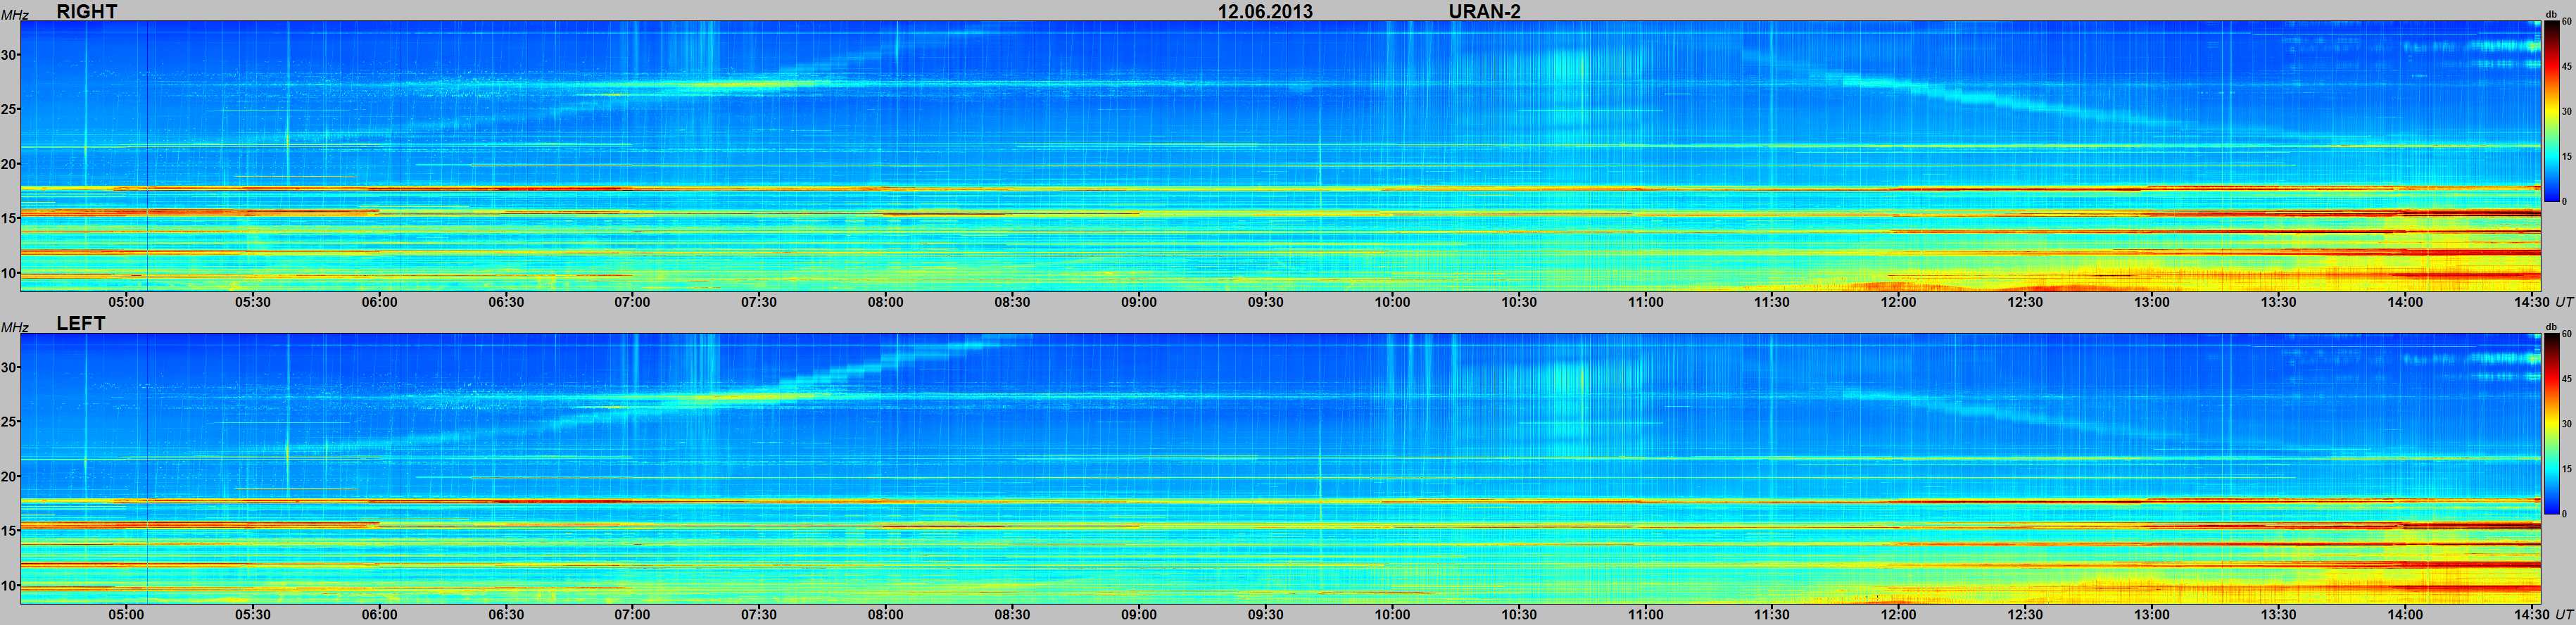Click the 05:00 tick on top time axis
The image size is (2576, 625).
pos(127,302)
